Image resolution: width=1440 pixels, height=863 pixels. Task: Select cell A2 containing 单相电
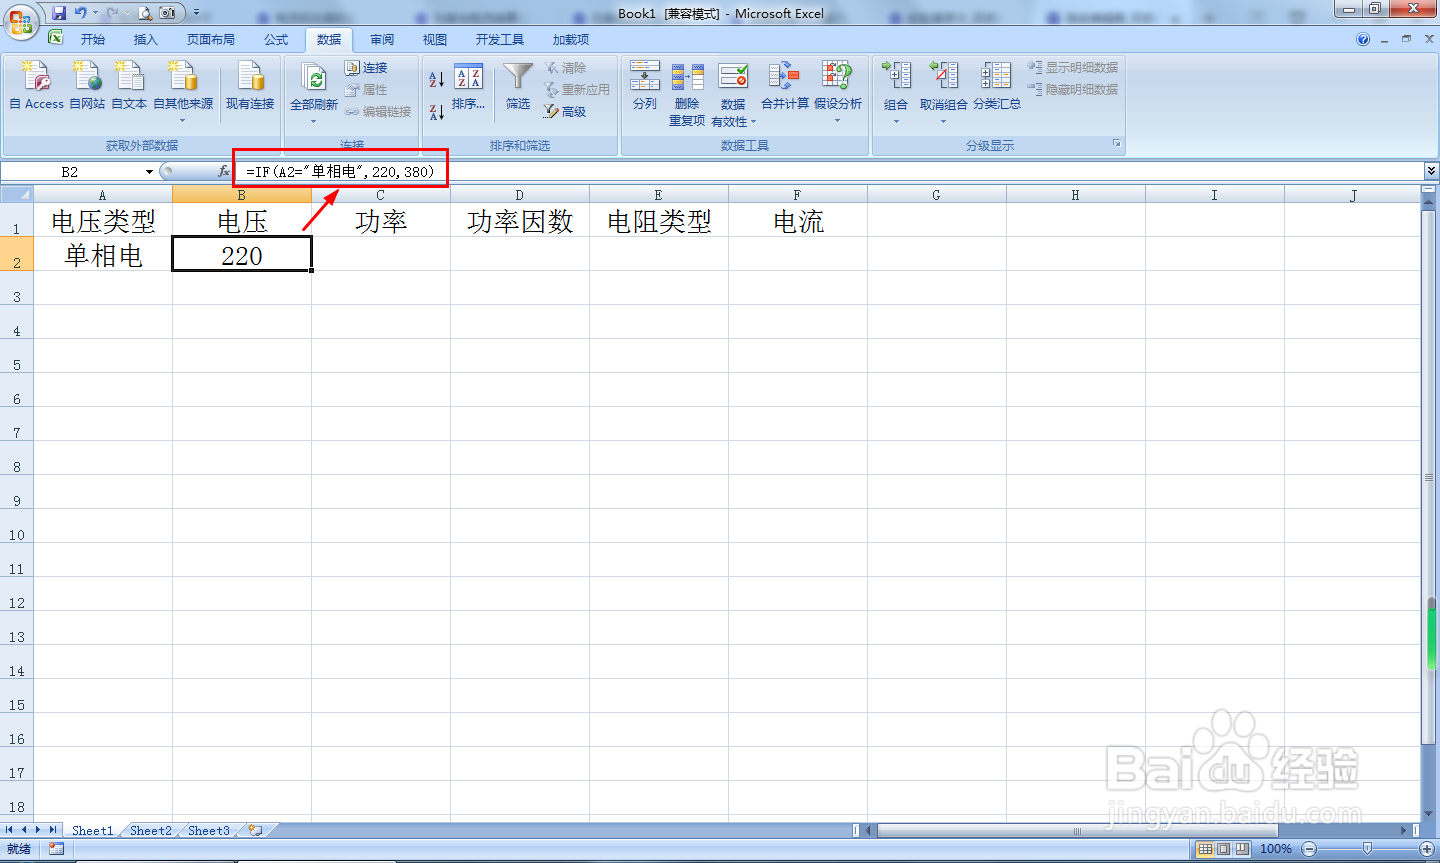[x=103, y=254]
